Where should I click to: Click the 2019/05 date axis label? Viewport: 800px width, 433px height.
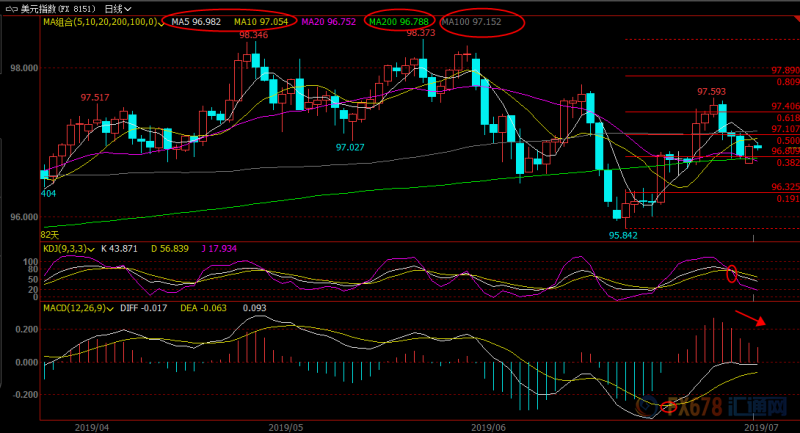[x=286, y=427]
